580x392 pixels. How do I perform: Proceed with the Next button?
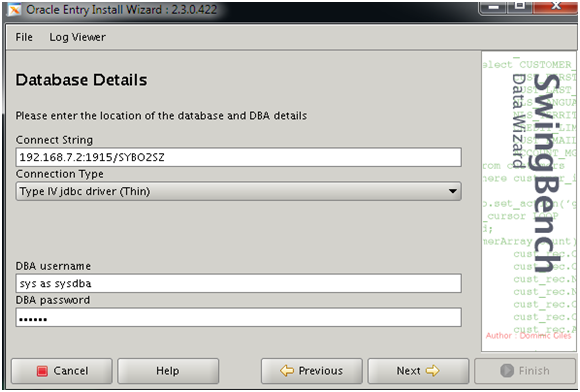418,371
